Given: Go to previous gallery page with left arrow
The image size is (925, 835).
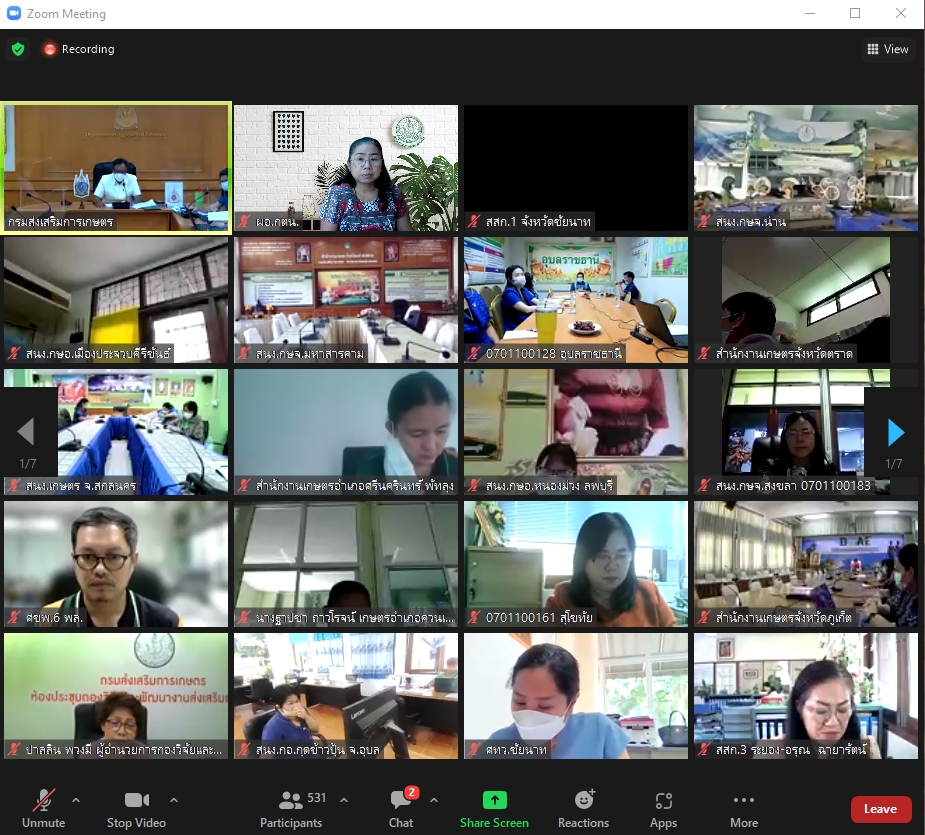Looking at the screenshot, I should click(x=26, y=432).
